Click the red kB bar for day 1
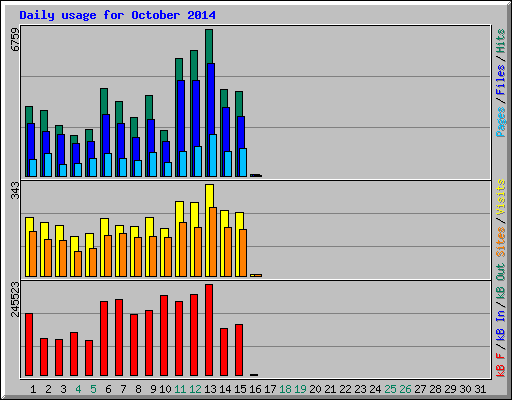Screen dimensions: 512x400 [29, 345]
